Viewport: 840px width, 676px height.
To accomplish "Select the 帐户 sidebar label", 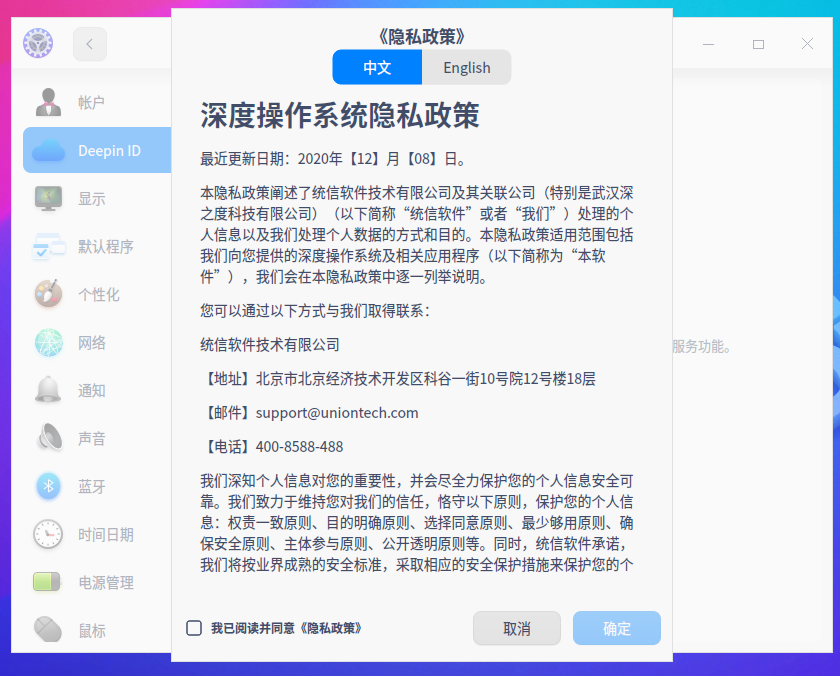I will point(91,102).
